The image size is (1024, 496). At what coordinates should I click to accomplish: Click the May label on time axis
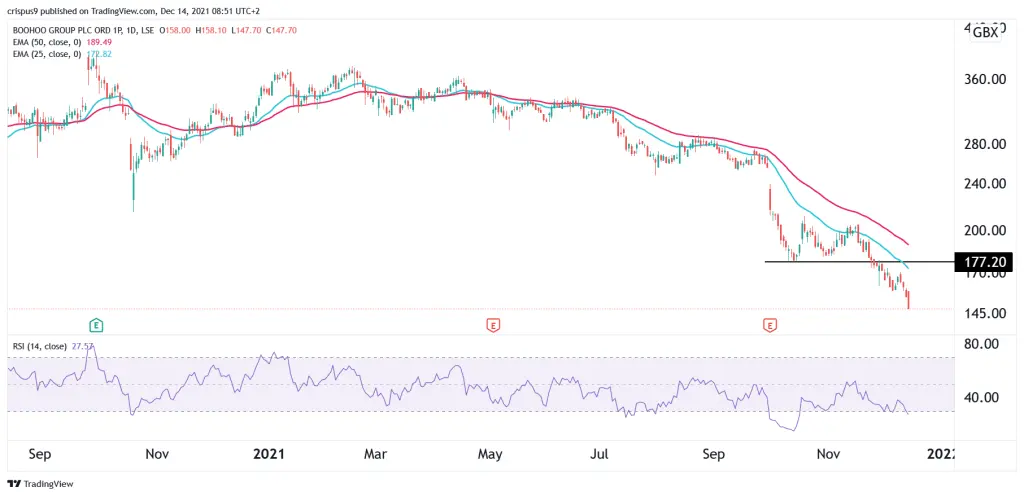pos(490,454)
